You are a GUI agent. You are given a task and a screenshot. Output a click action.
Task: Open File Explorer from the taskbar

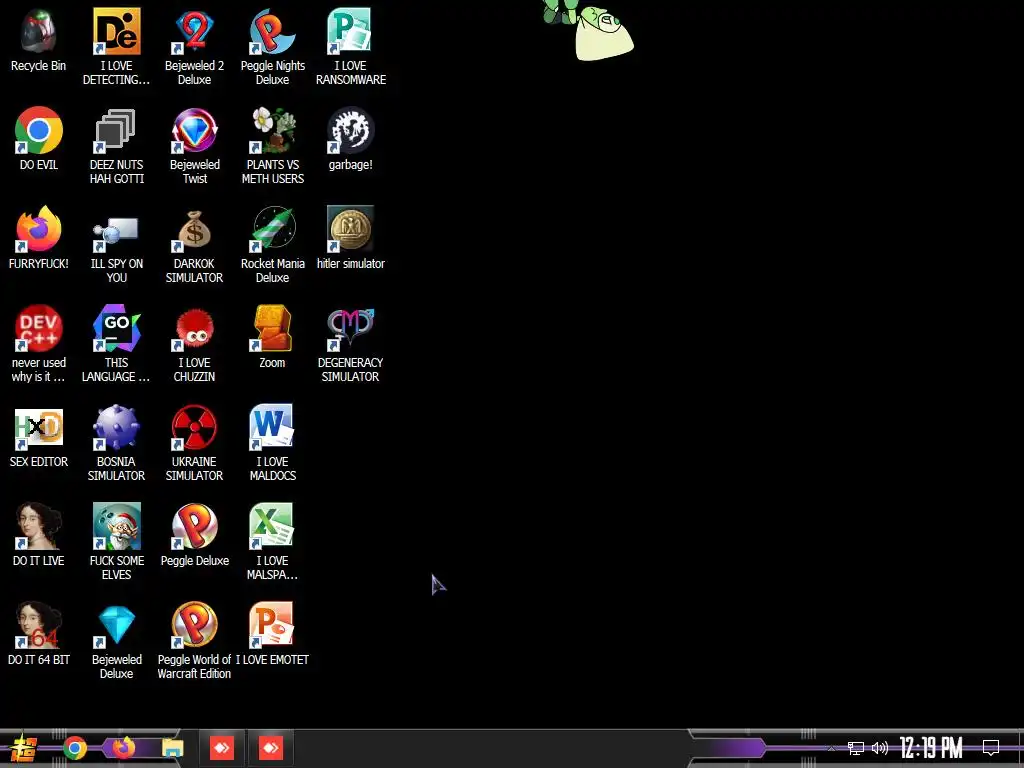coord(172,748)
